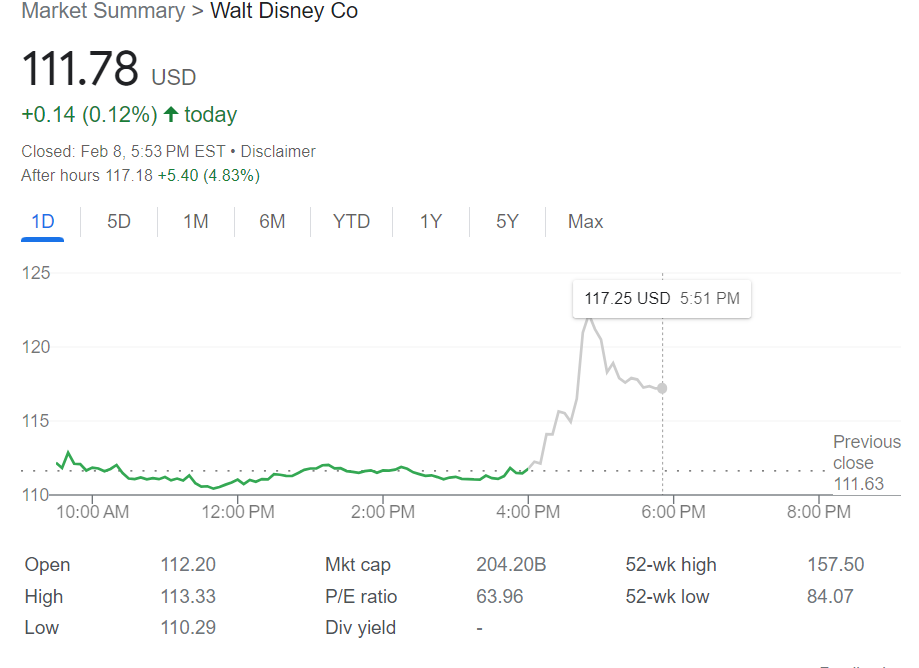Click the 111.78 stock price
The image size is (919, 668).
80,70
